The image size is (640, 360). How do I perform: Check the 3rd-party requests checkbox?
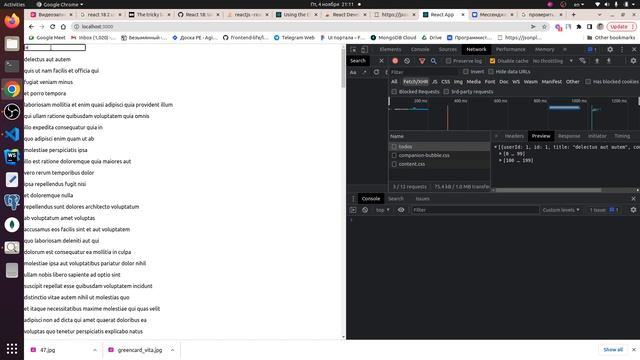[446, 92]
